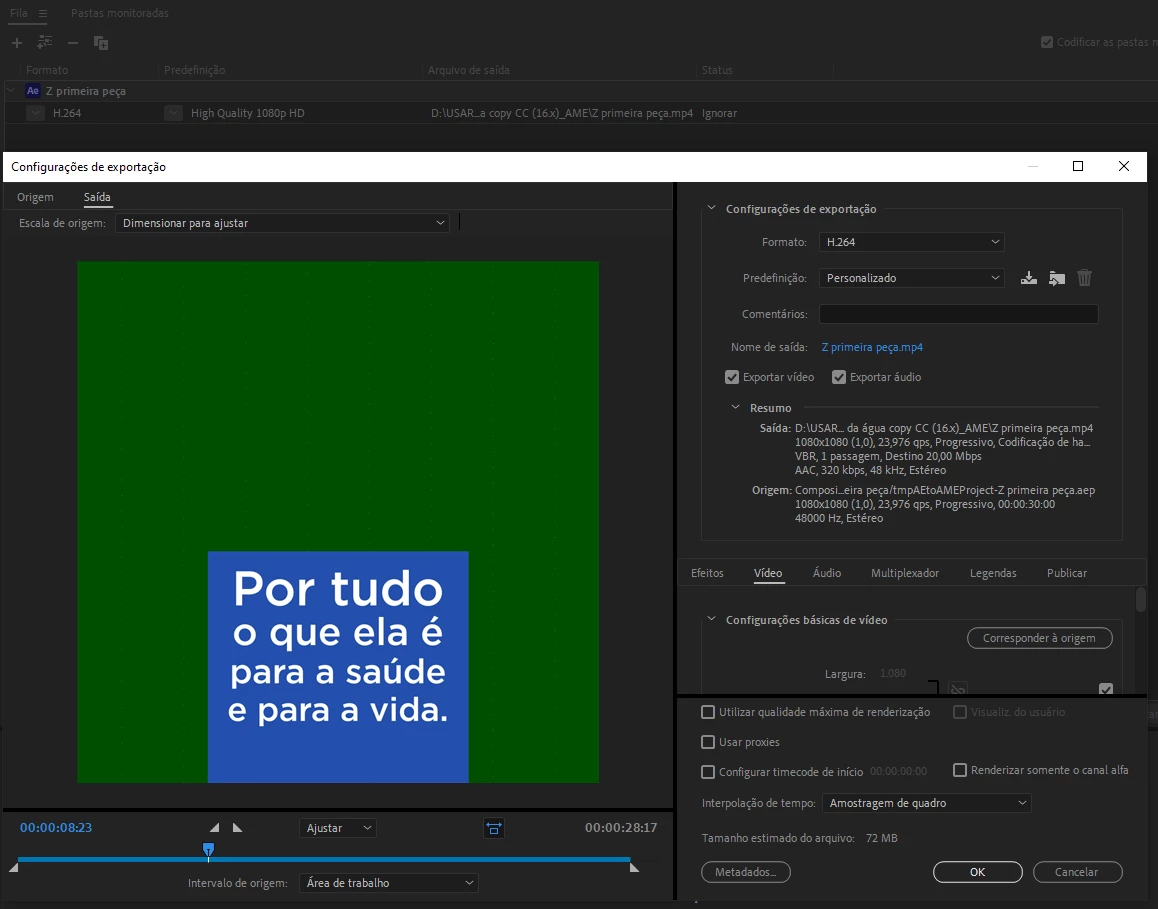Click the set in point marker icon
Image resolution: width=1158 pixels, height=909 pixels.
point(214,828)
